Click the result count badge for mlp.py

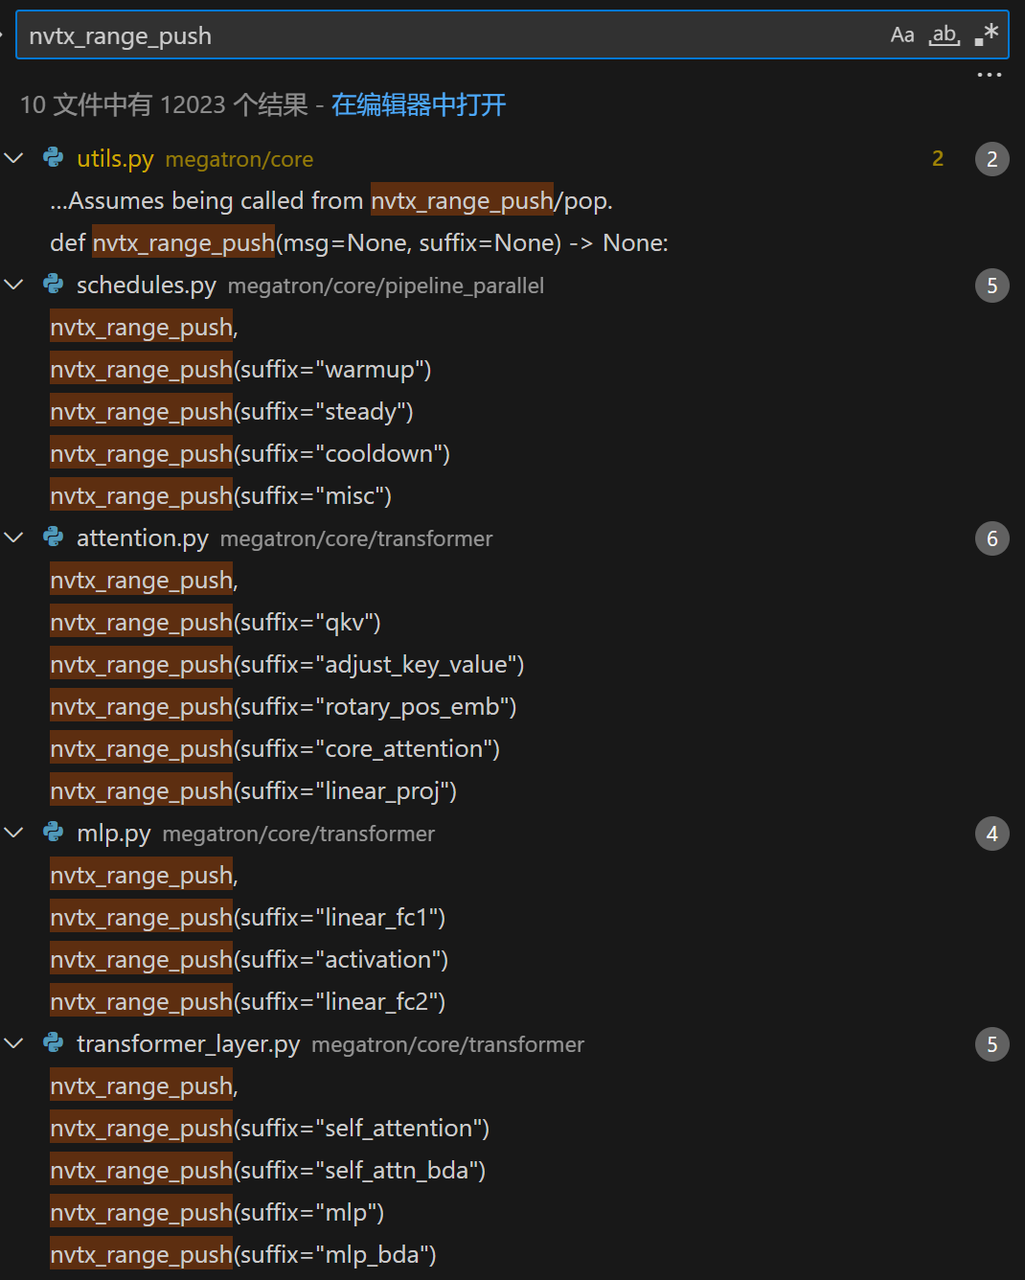point(991,834)
